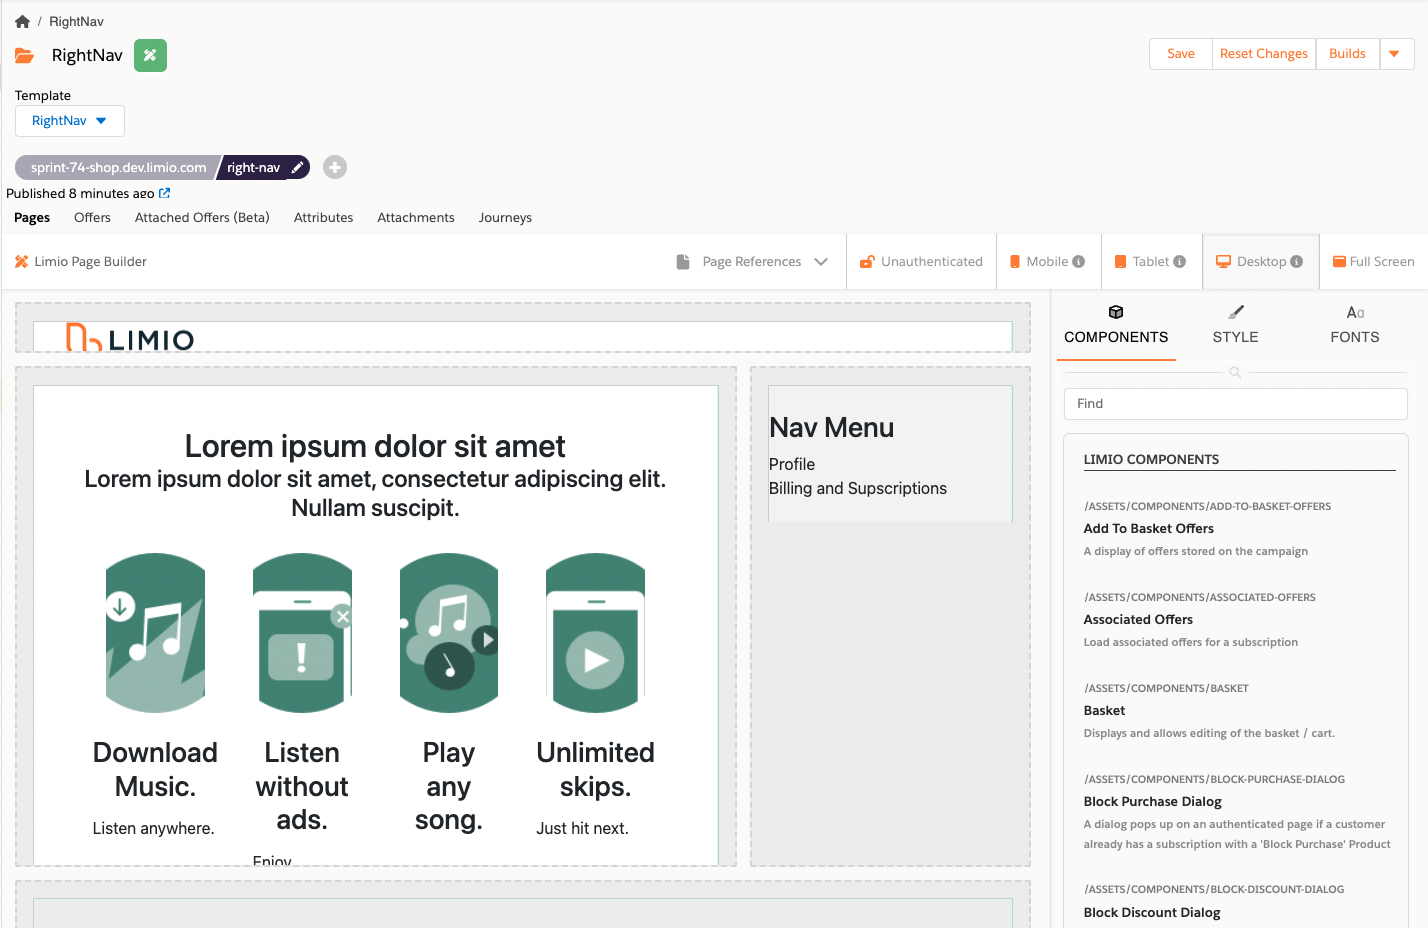Click the Page References document icon

683,262
